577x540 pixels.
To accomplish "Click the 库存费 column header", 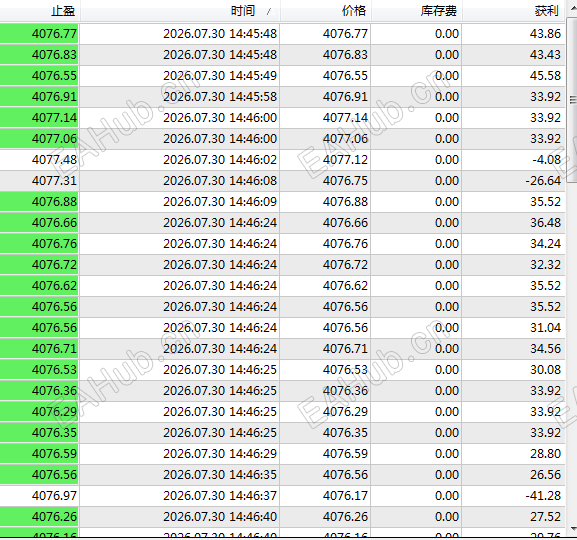I will point(417,11).
